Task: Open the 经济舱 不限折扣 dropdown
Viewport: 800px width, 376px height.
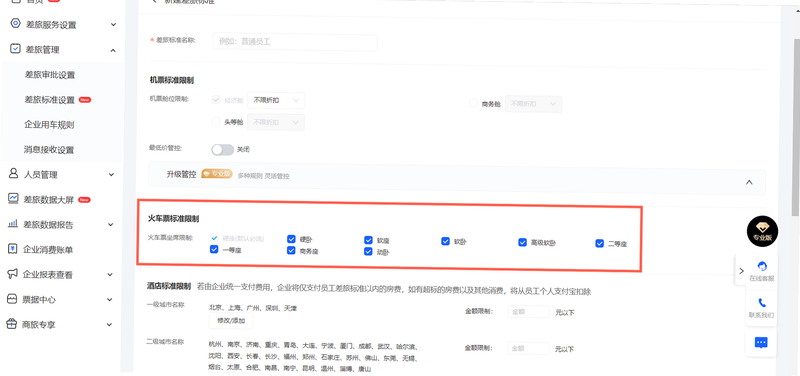Action: tap(276, 101)
